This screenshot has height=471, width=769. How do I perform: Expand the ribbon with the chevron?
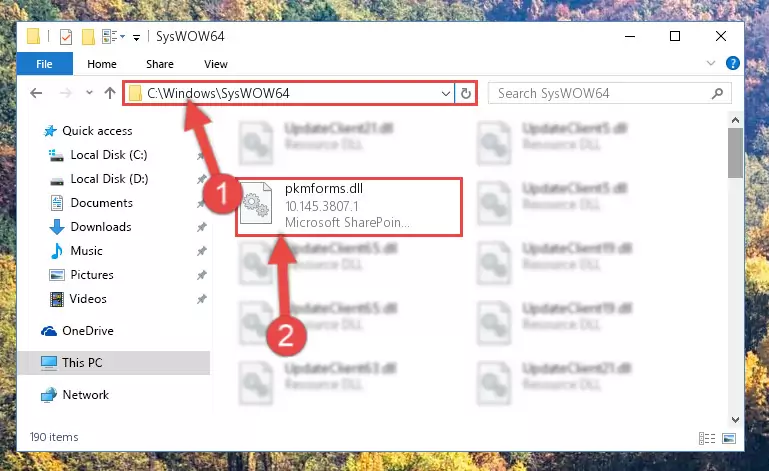711,63
